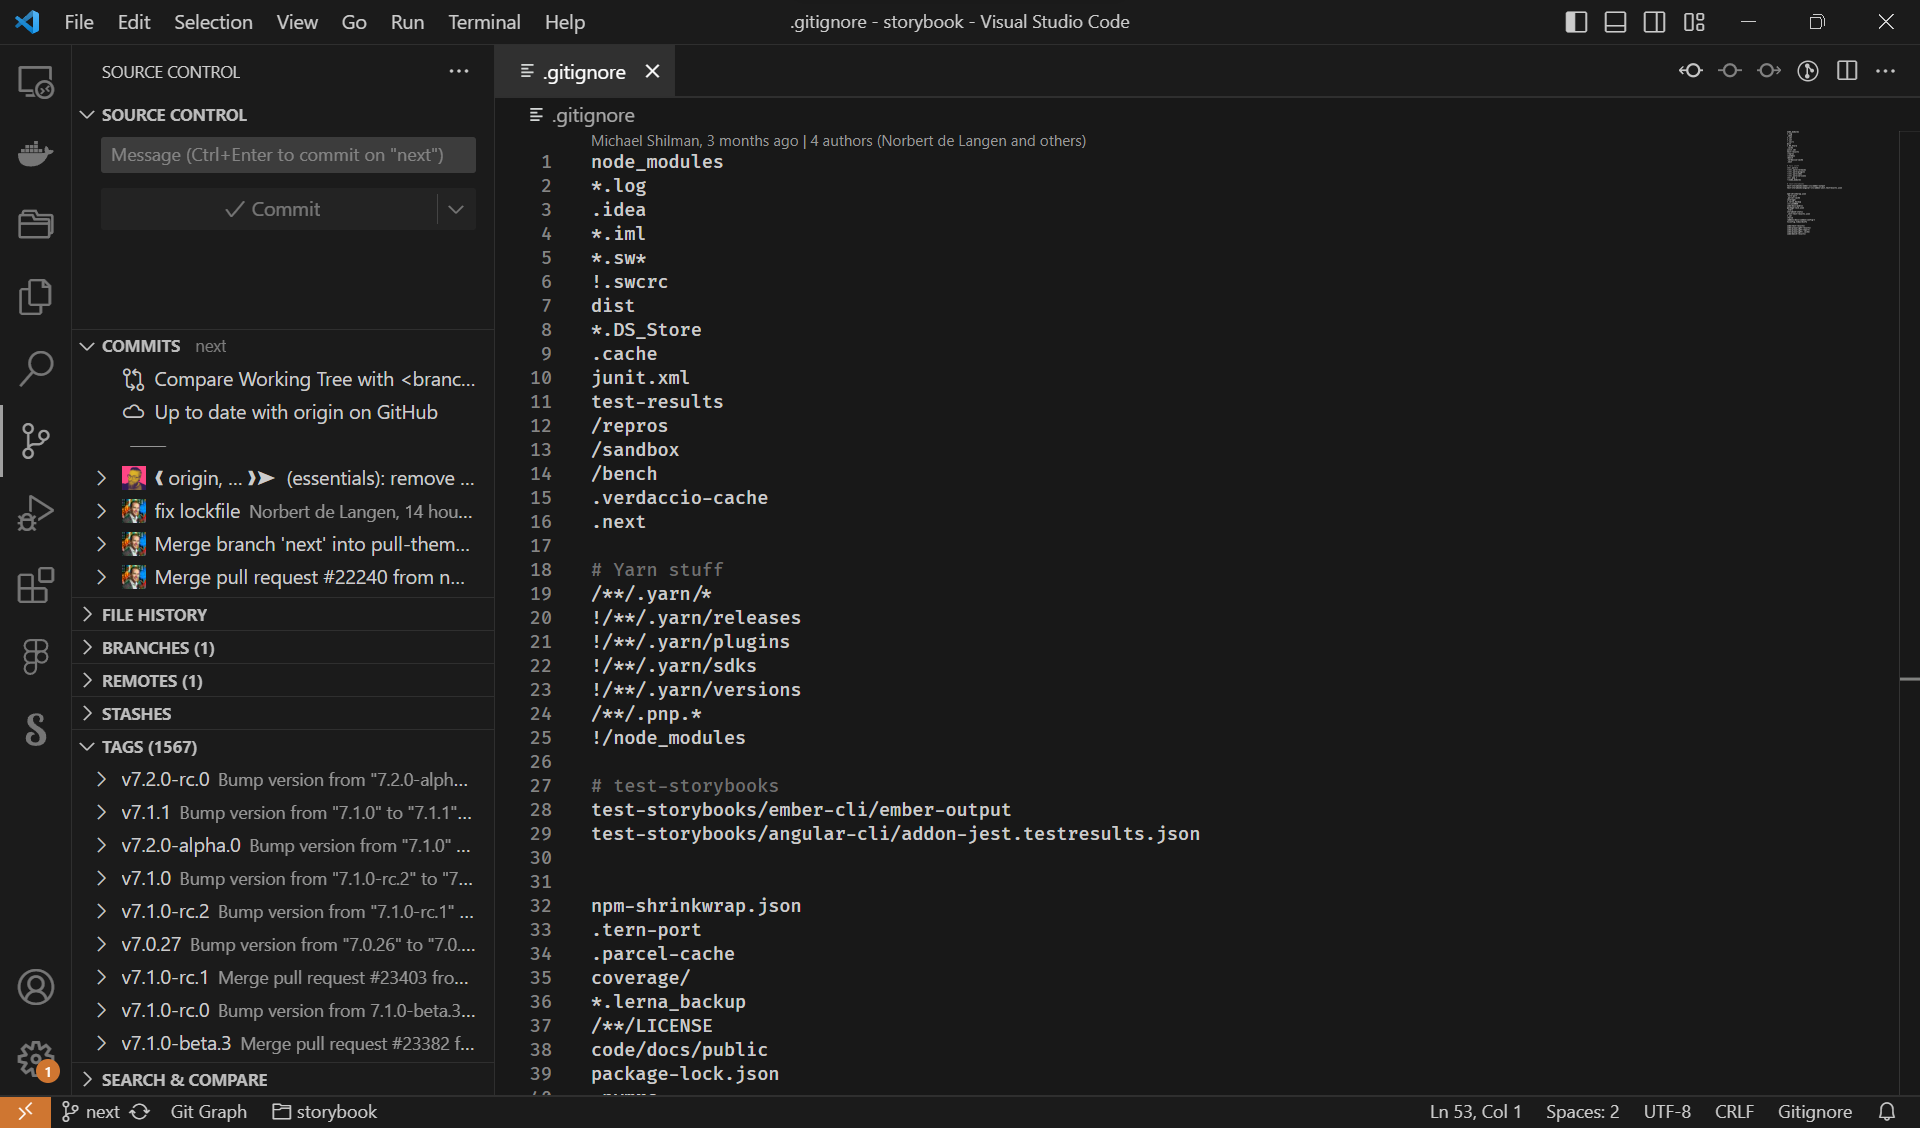Viewport: 1920px width, 1128px height.
Task: Open Commit options dropdown arrow
Action: click(x=456, y=209)
